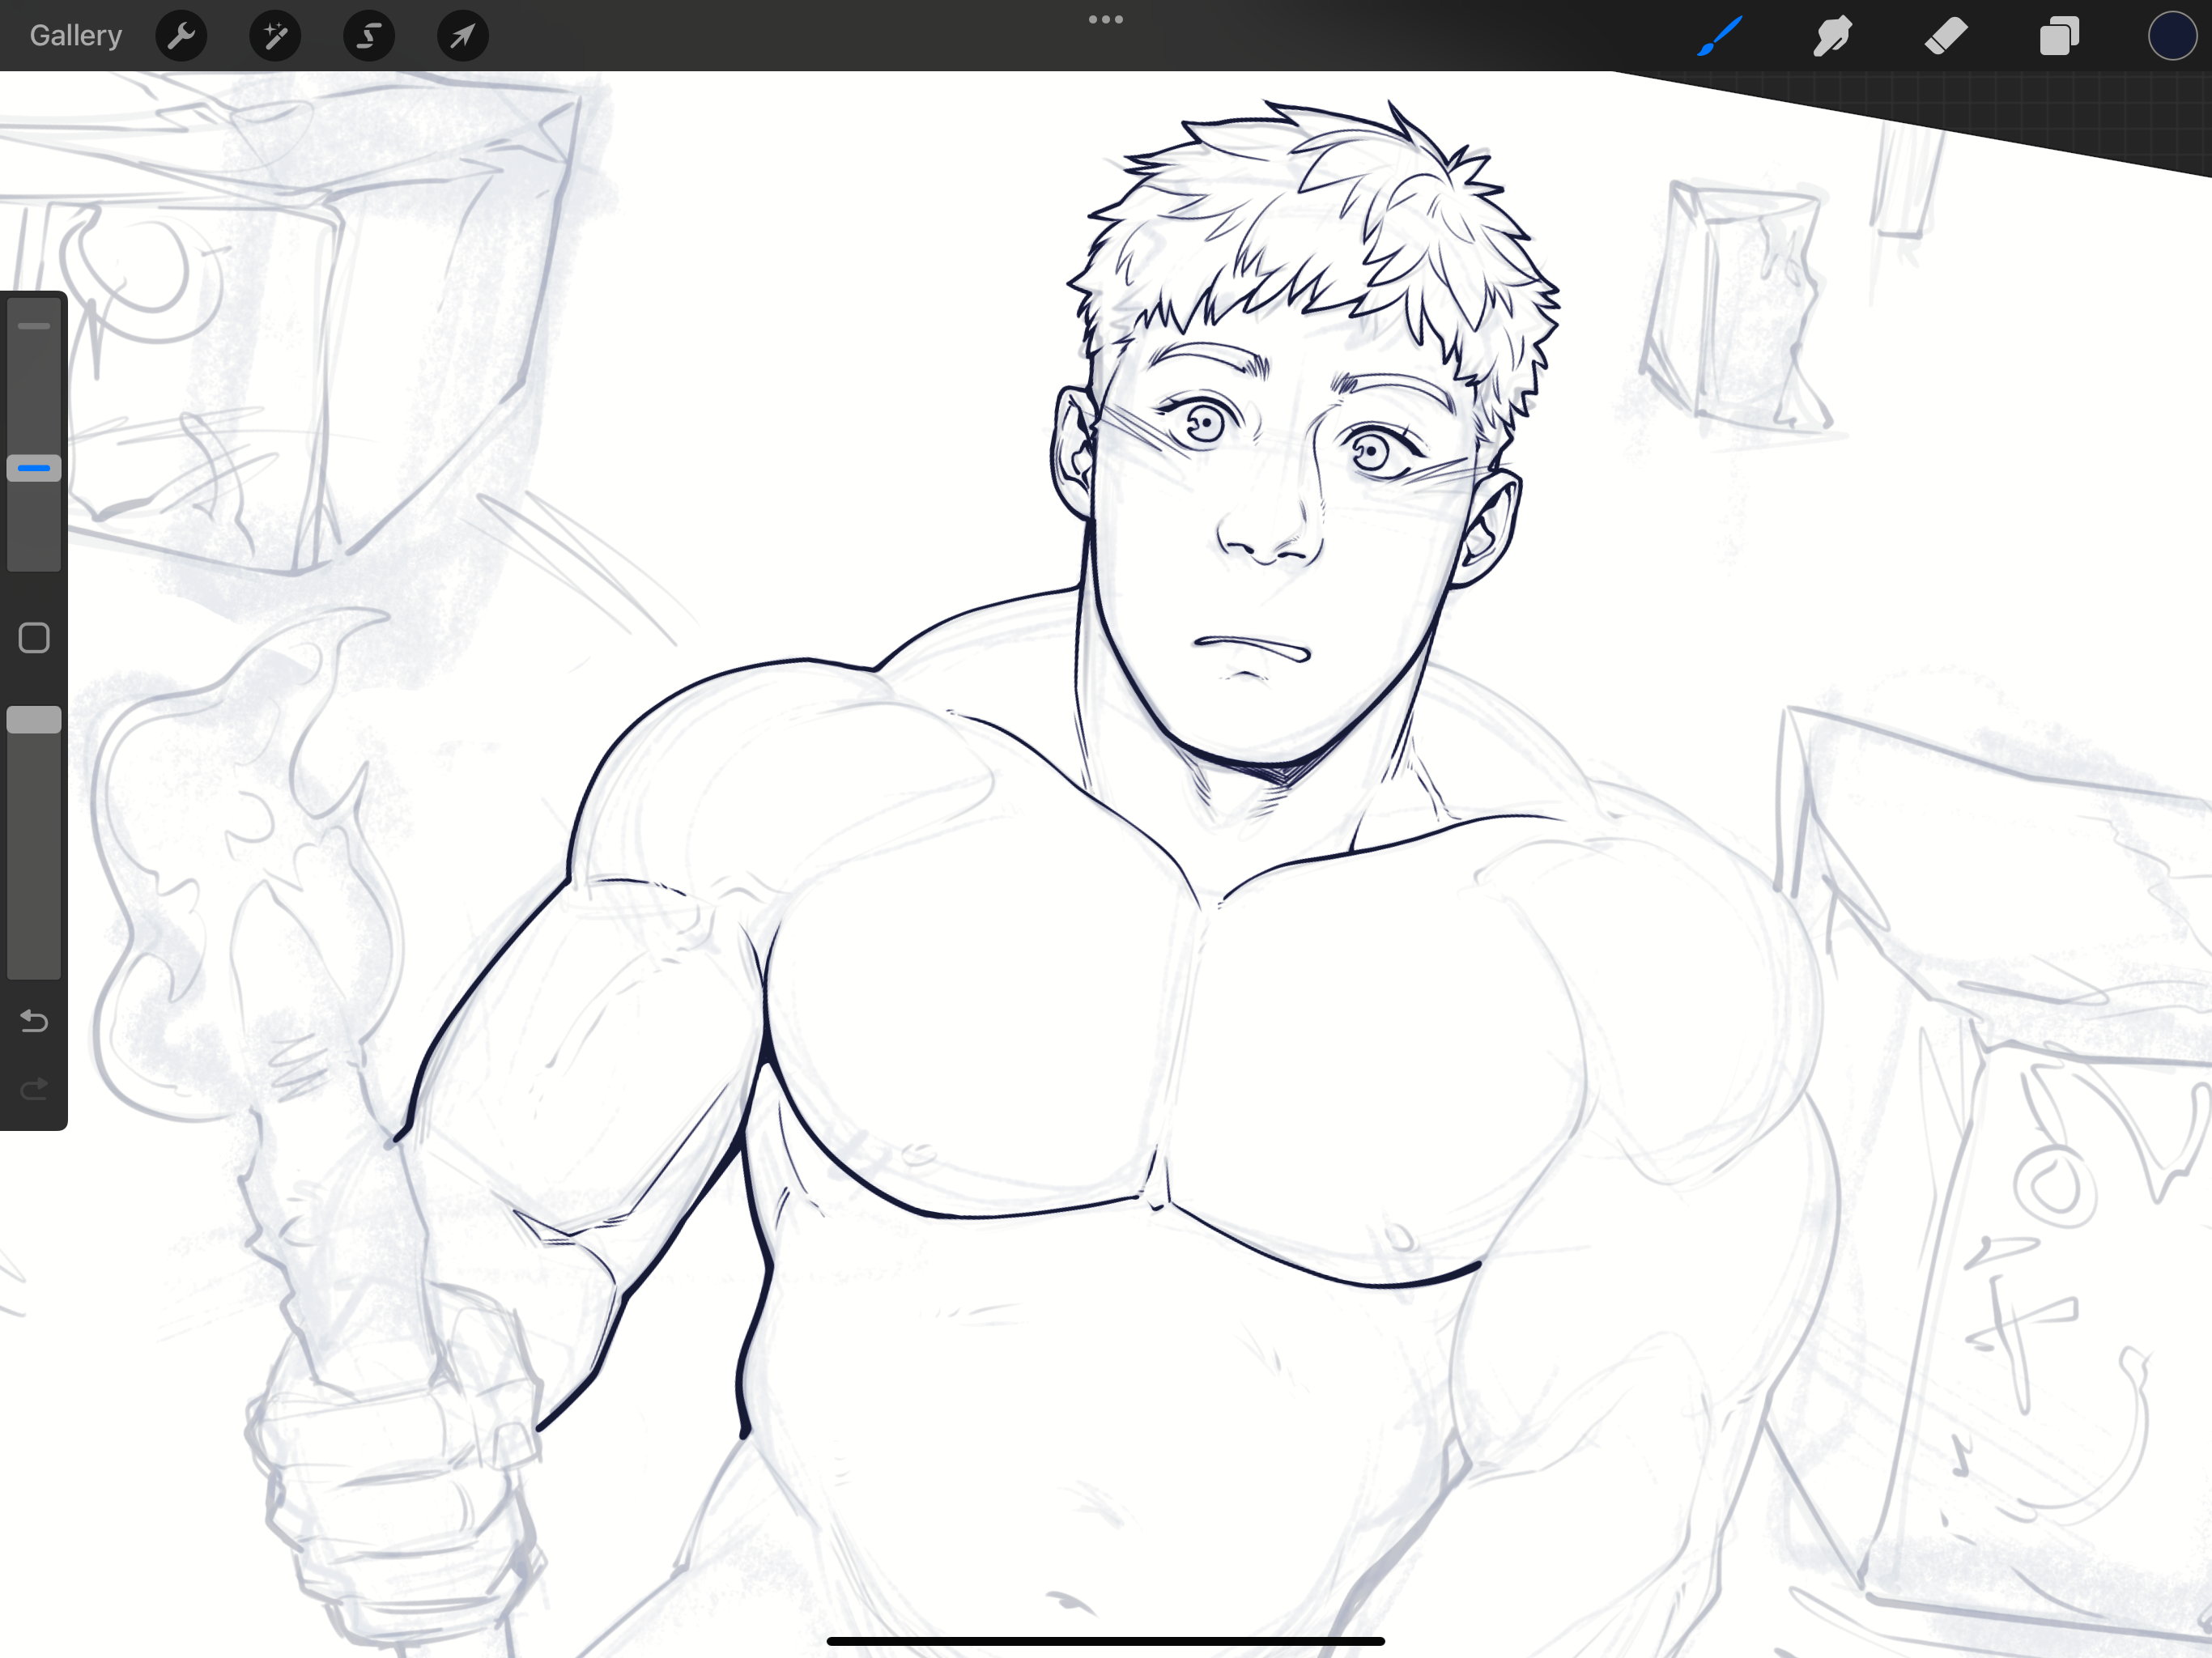Tap the three-dot menu at top center
The height and width of the screenshot is (1658, 2212).
point(1106,19)
